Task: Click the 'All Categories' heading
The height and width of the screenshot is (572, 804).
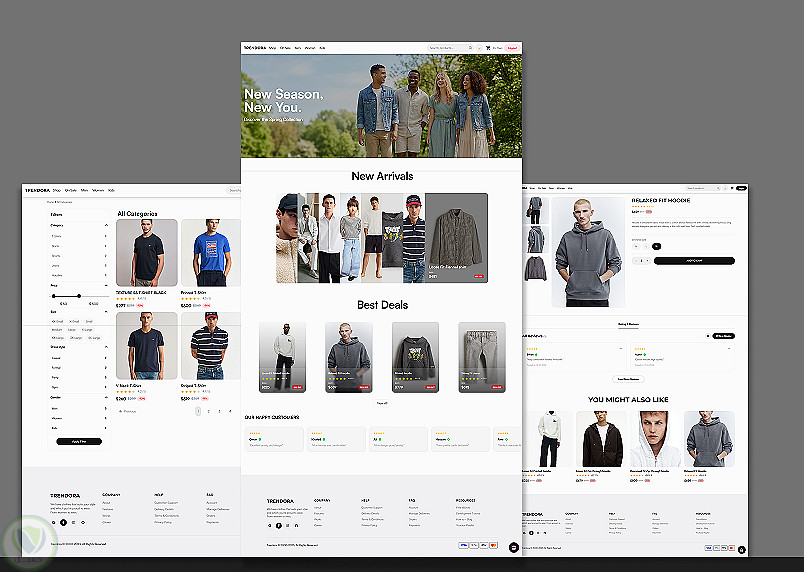Action: pos(137,213)
